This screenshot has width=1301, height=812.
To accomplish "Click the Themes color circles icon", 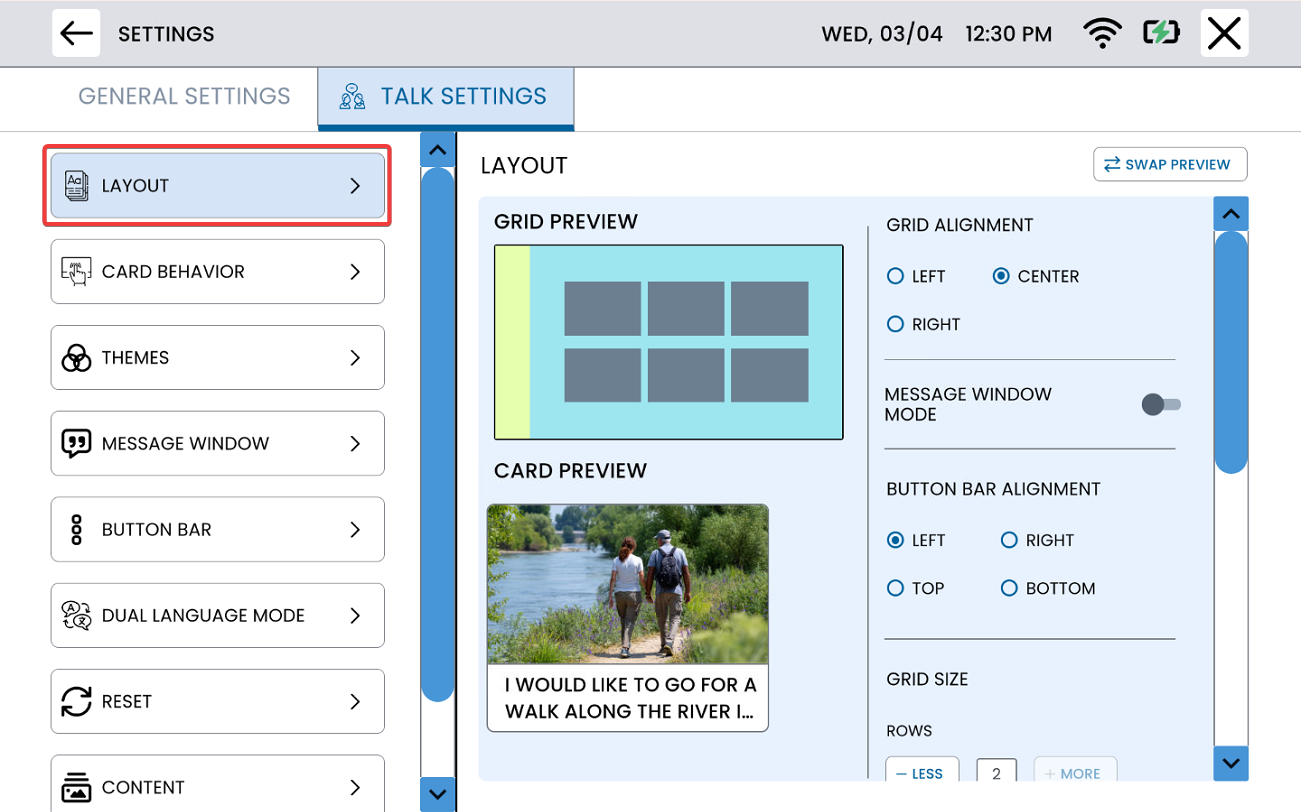I will click(76, 358).
